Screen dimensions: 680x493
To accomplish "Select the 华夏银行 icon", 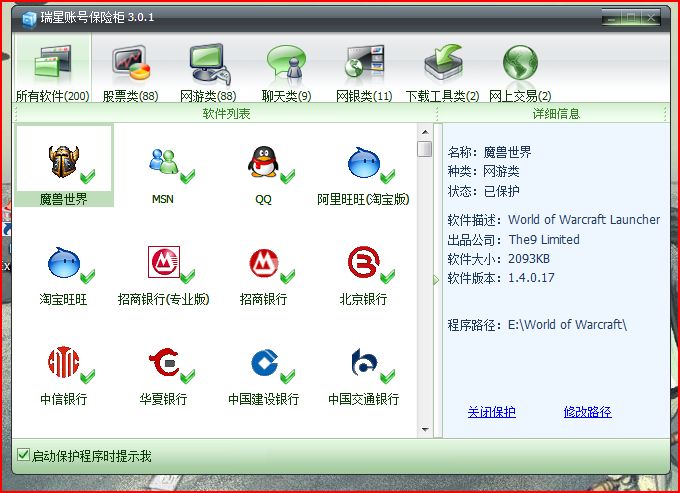I will [x=163, y=362].
